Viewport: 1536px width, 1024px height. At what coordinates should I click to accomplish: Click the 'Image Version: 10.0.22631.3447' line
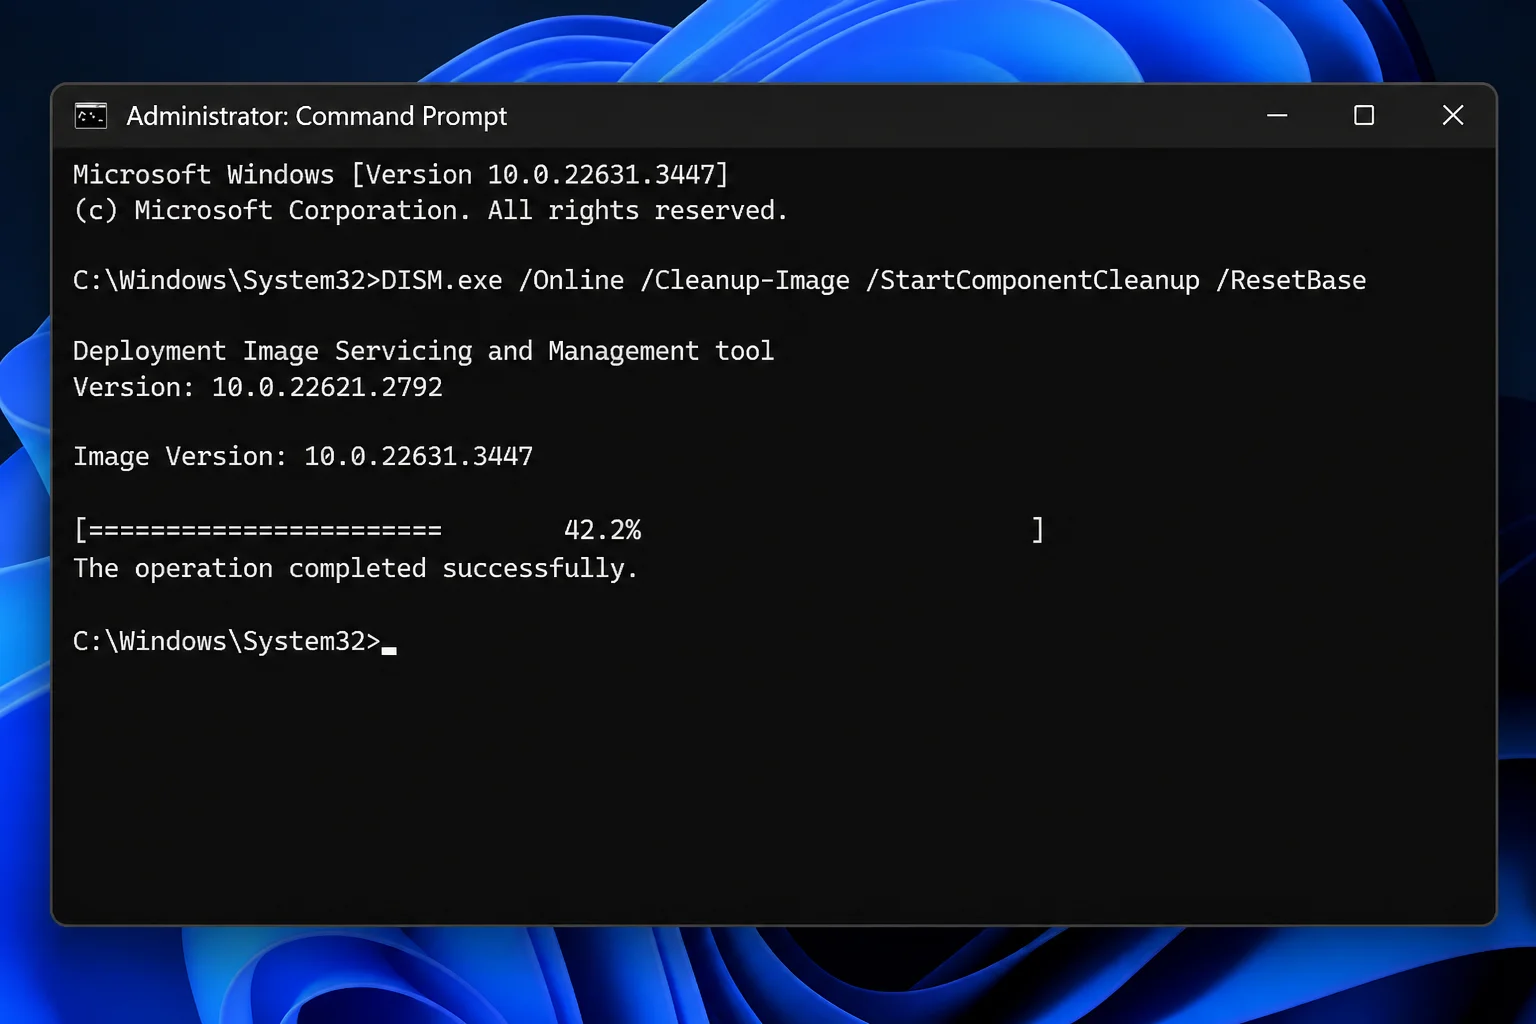pos(303,457)
